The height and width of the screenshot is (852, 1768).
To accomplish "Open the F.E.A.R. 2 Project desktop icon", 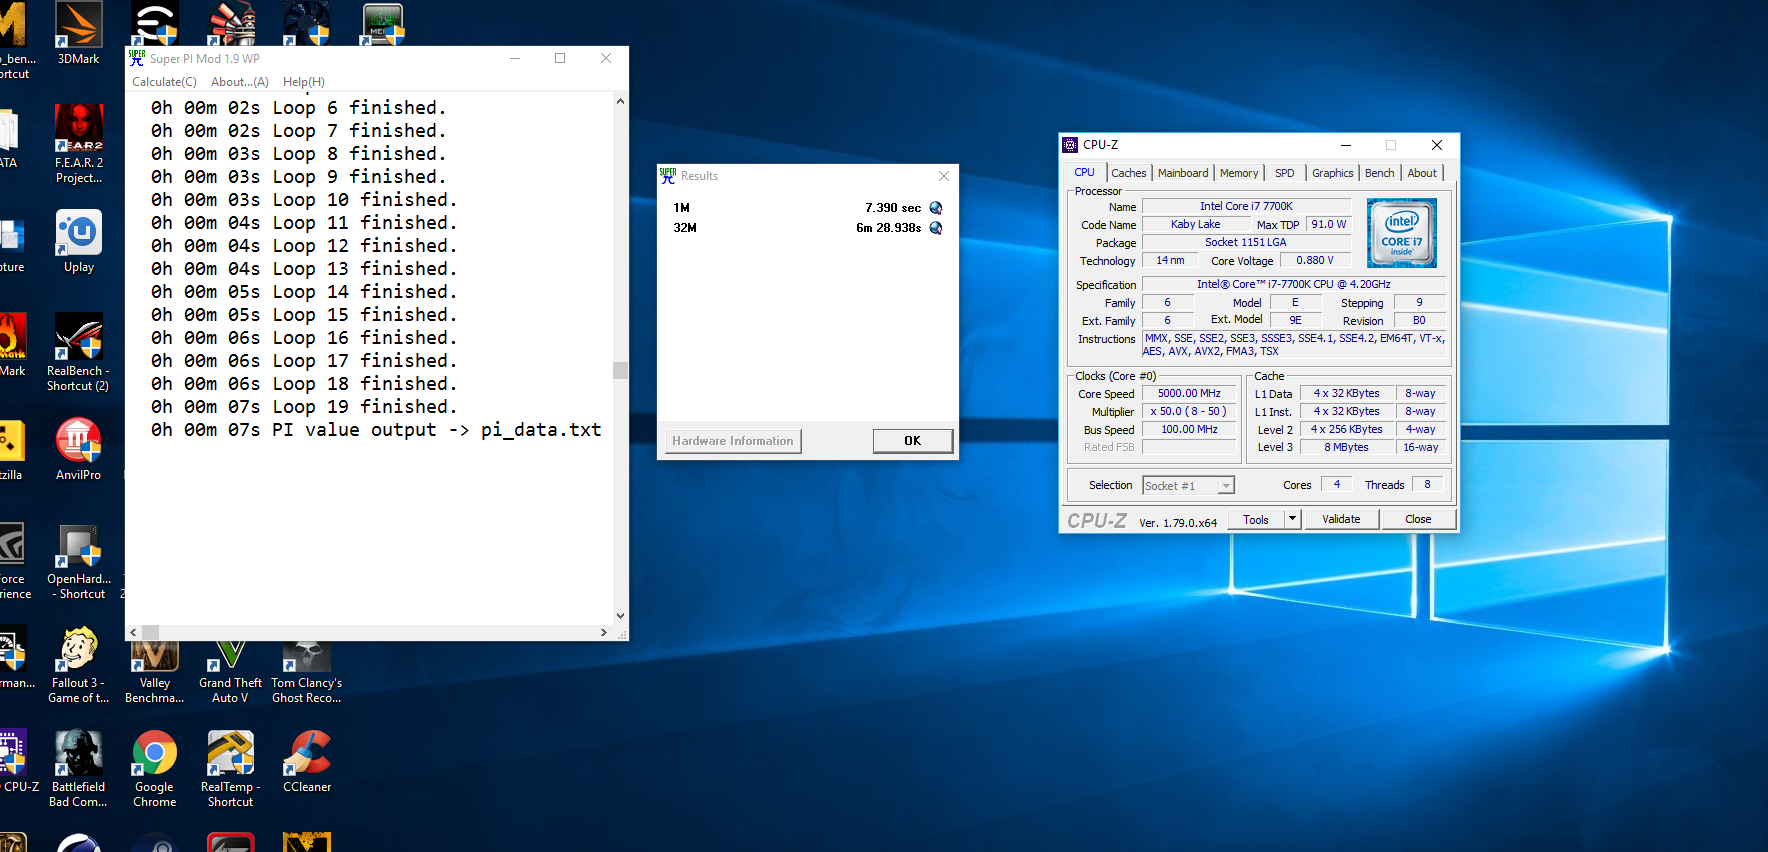I will [78, 143].
